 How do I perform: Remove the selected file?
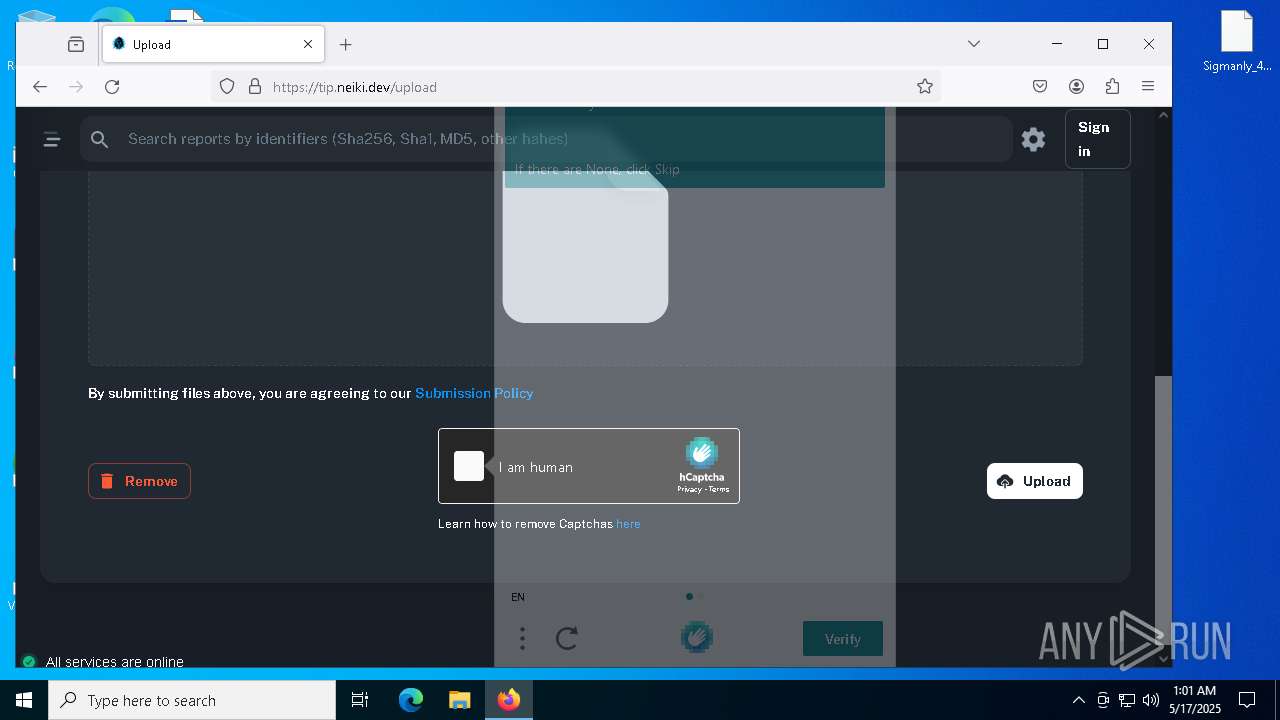coord(139,481)
